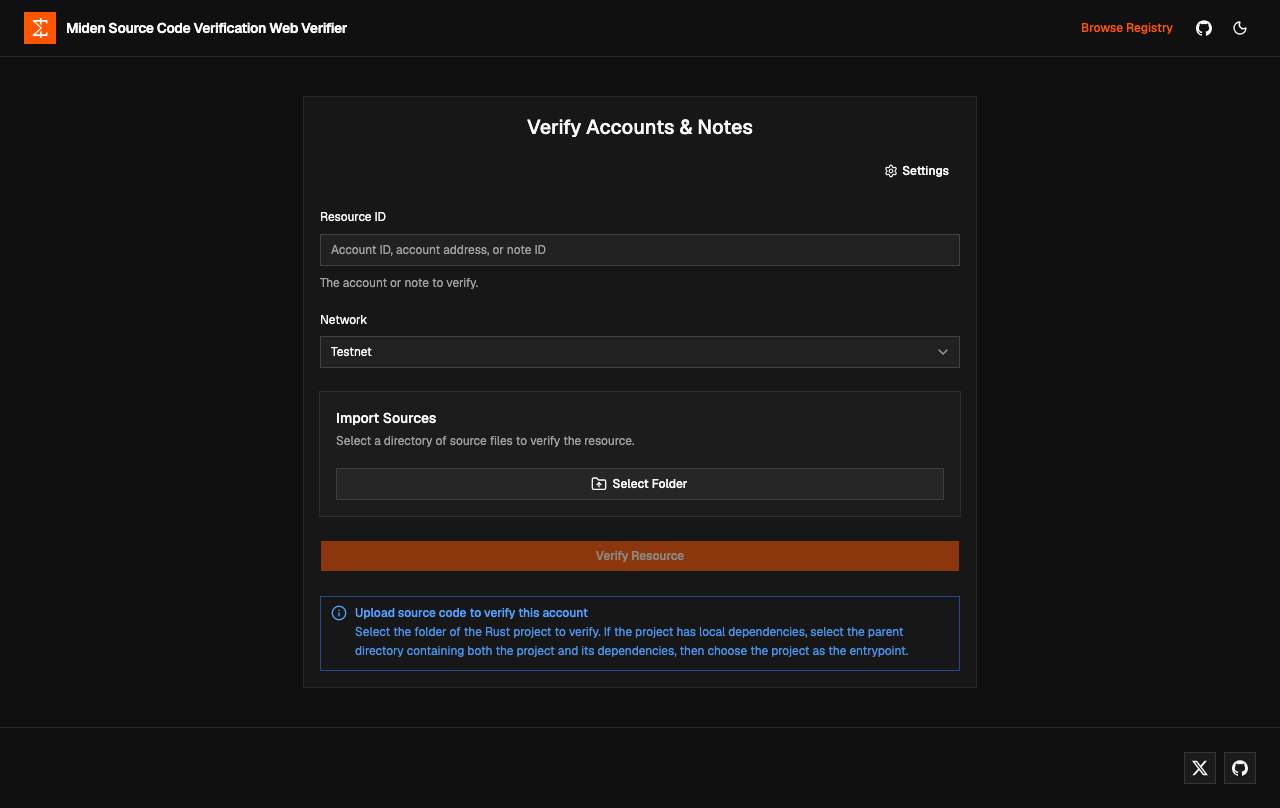Click the orange Miden logo icon
The image size is (1280, 808).
40,28
